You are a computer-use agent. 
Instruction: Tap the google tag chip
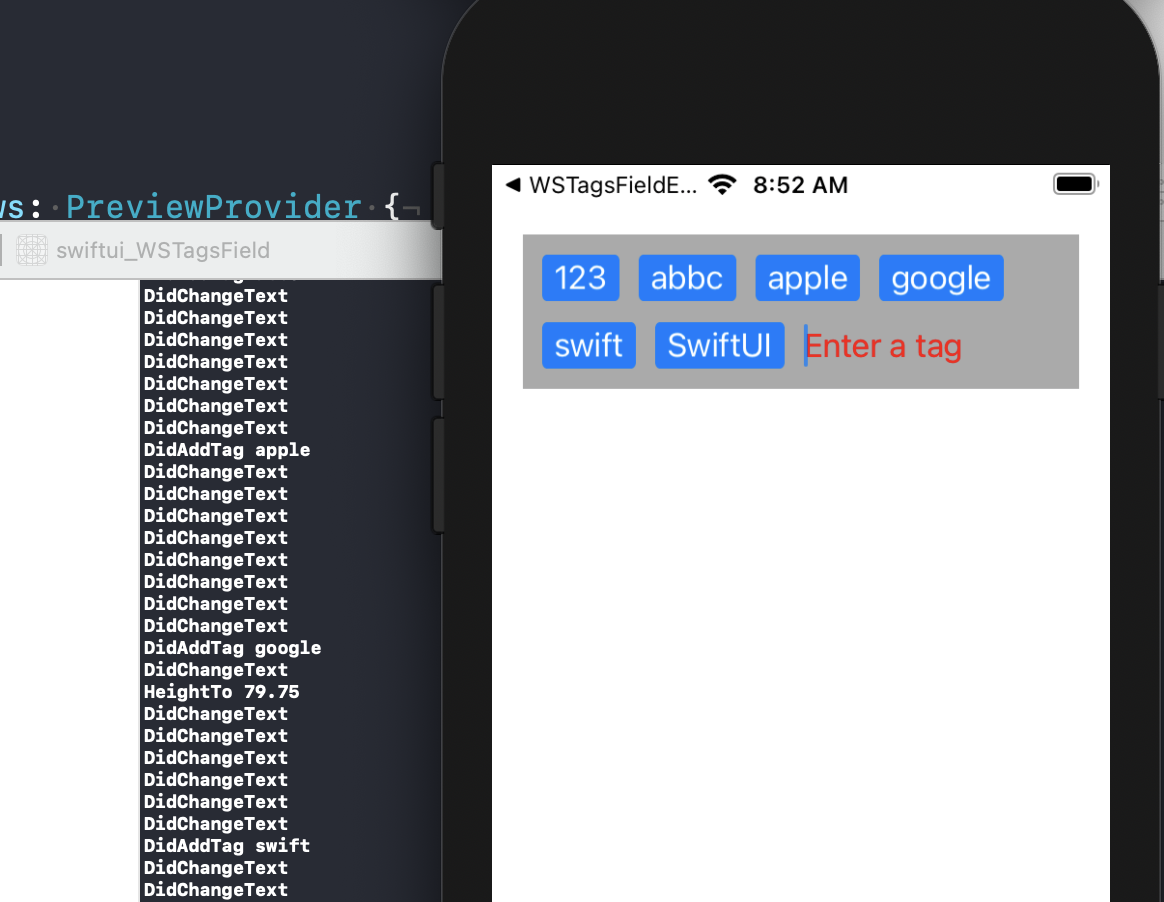click(x=941, y=278)
